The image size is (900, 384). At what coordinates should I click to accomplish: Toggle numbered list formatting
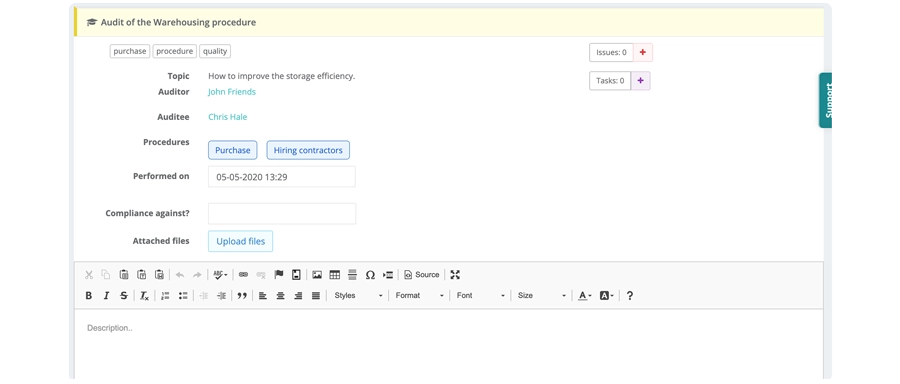pos(165,296)
